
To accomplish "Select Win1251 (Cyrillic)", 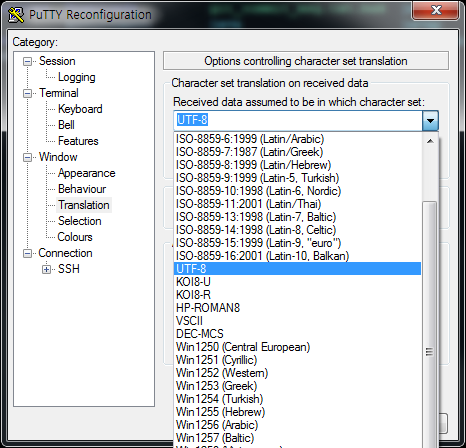I will (297, 360).
